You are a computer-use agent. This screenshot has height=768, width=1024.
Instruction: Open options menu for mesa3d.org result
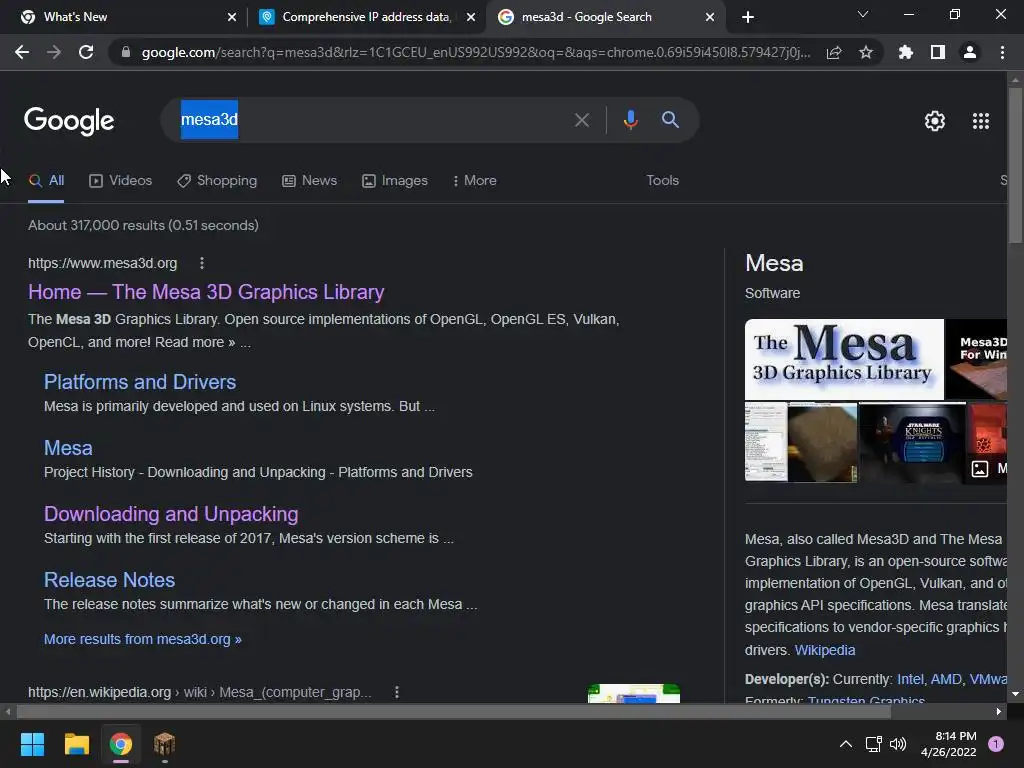click(x=202, y=263)
